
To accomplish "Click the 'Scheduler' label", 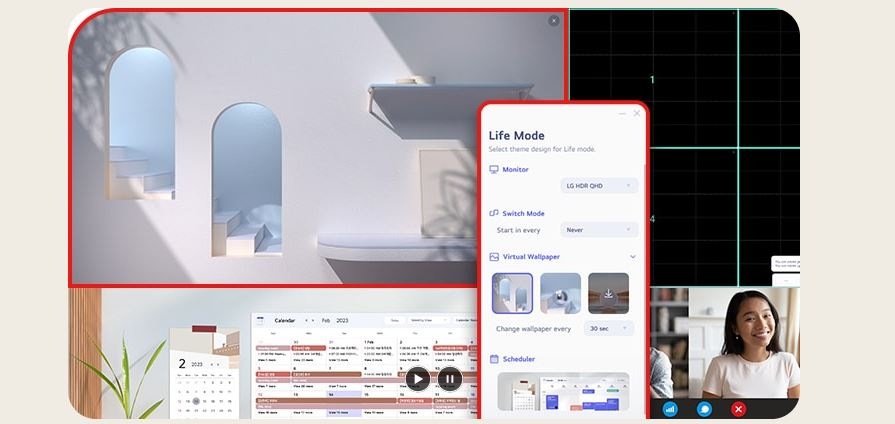I will pos(519,359).
